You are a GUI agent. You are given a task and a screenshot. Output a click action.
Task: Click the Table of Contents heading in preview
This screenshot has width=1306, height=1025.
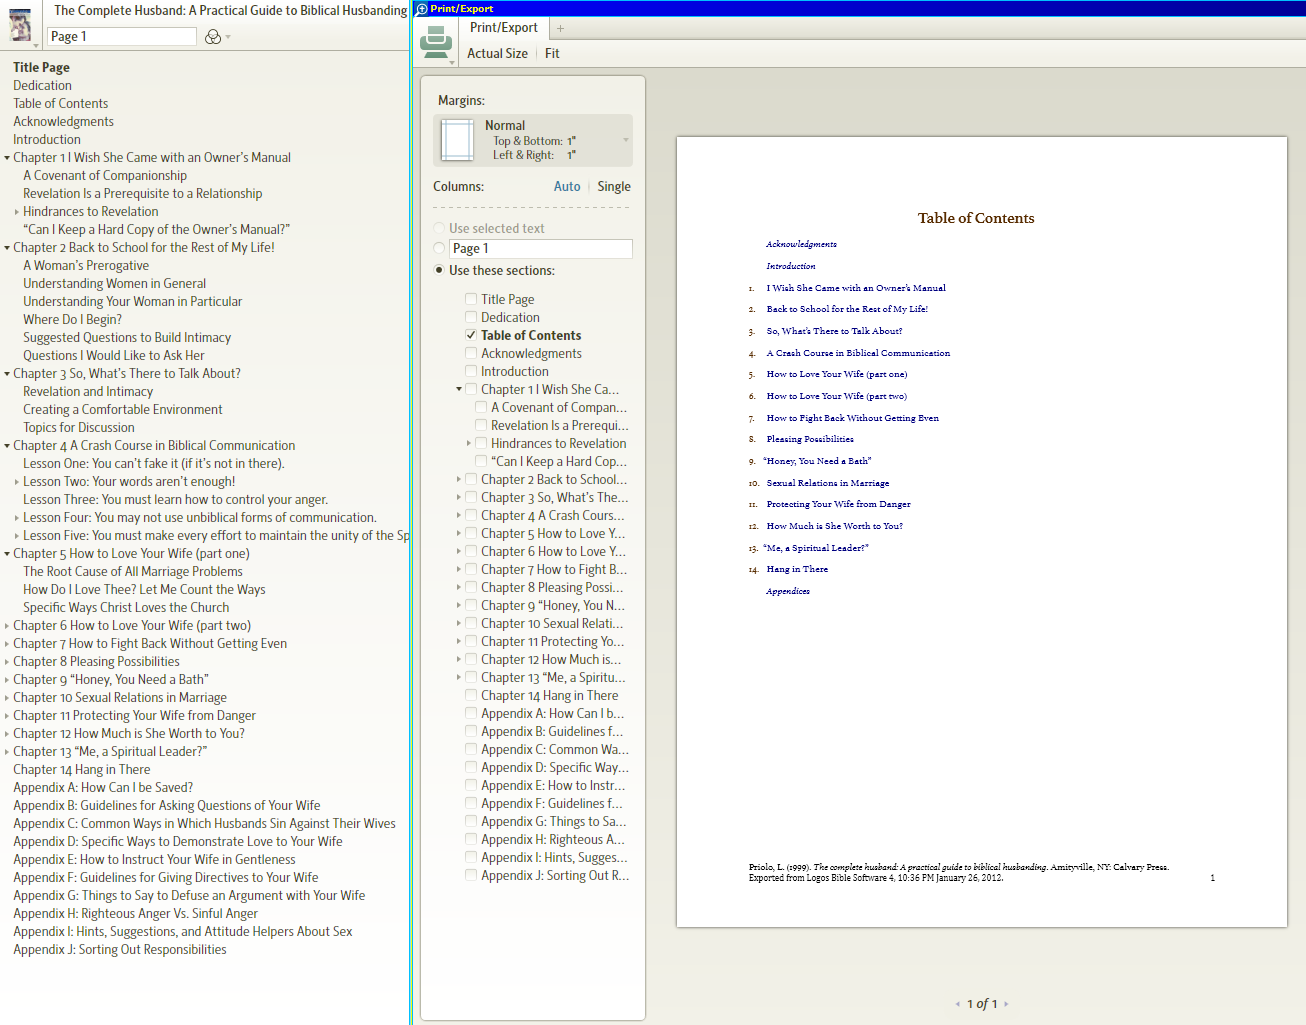click(x=976, y=218)
